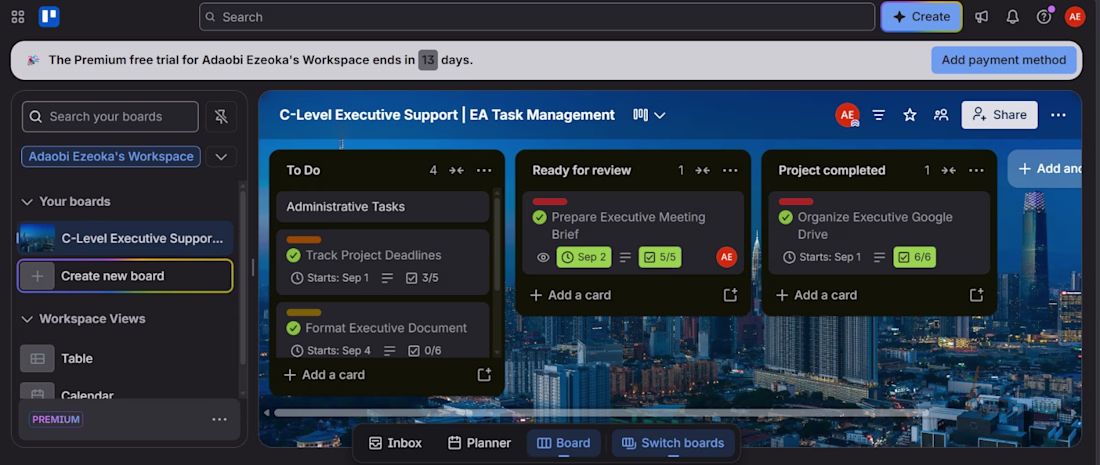Image resolution: width=1100 pixels, height=465 pixels.
Task: Open Ready for review list actions menu
Action: pyautogui.click(x=730, y=170)
